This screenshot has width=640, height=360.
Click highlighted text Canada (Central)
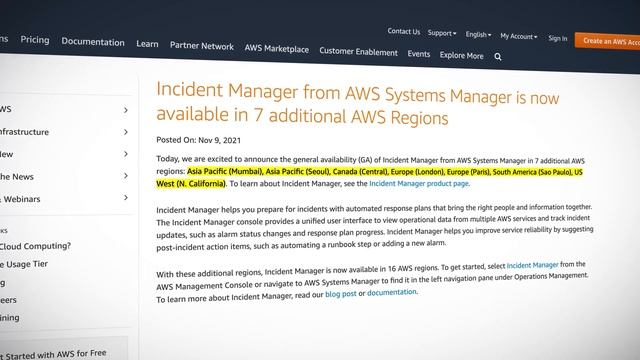tap(360, 171)
